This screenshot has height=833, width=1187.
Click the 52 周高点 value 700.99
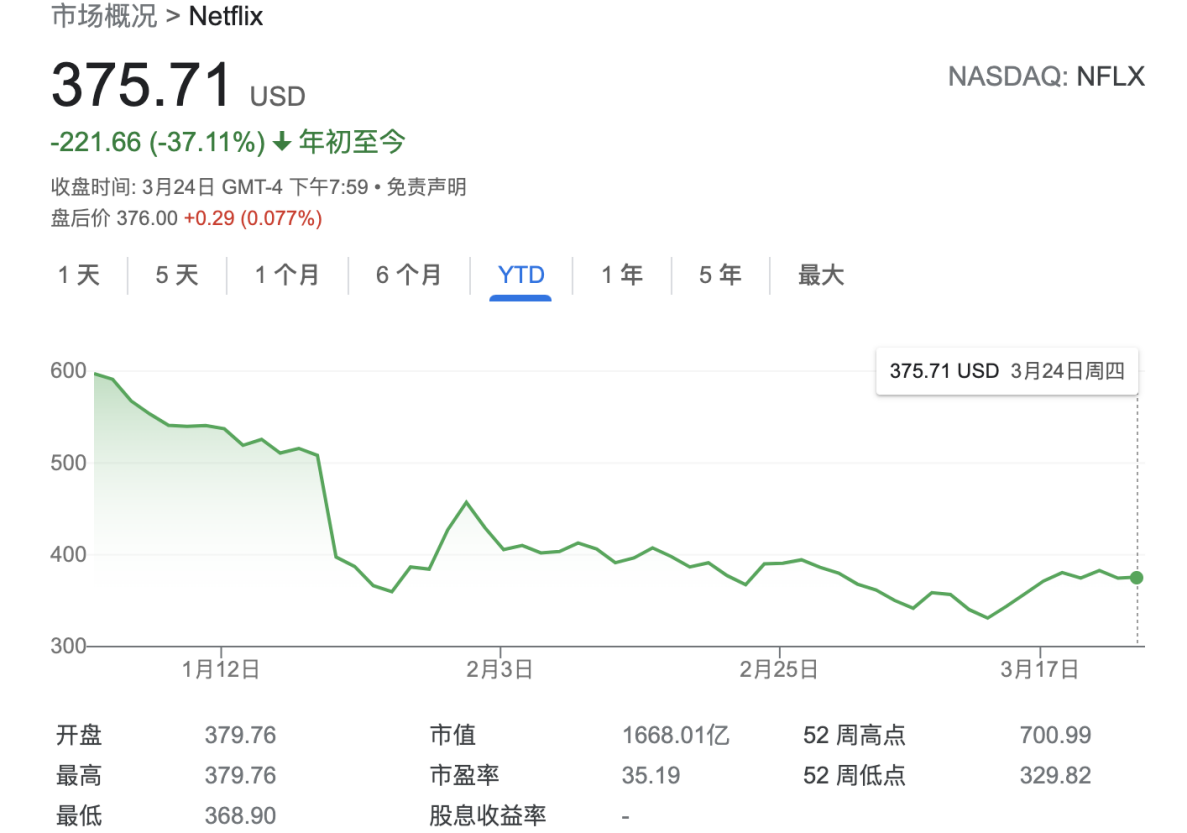click(x=1055, y=734)
